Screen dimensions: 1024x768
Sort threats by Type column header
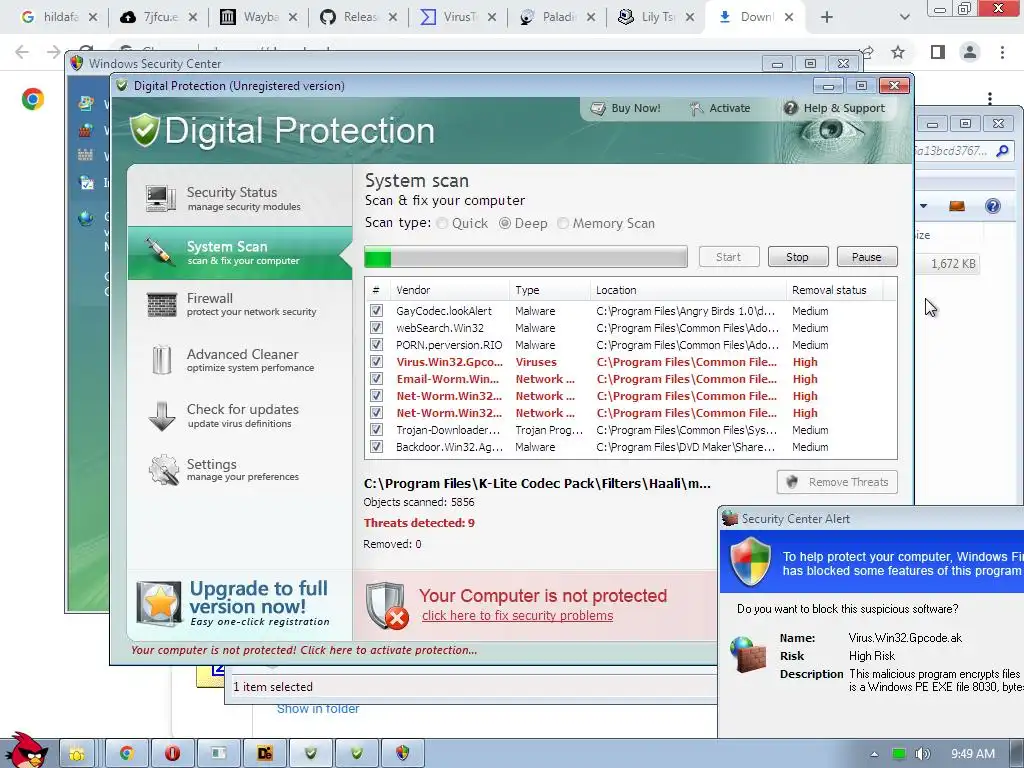click(x=550, y=290)
